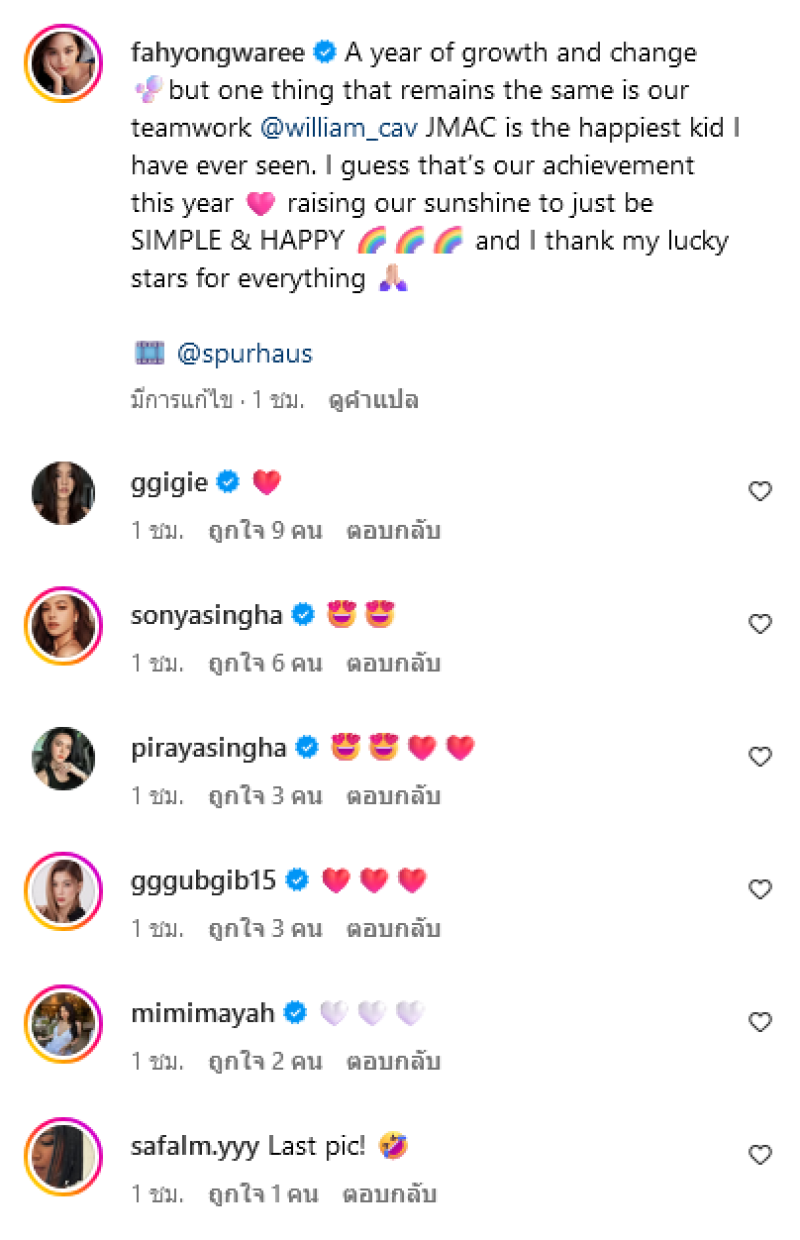Reply to ggigie with ตอบกลับ

click(x=393, y=531)
